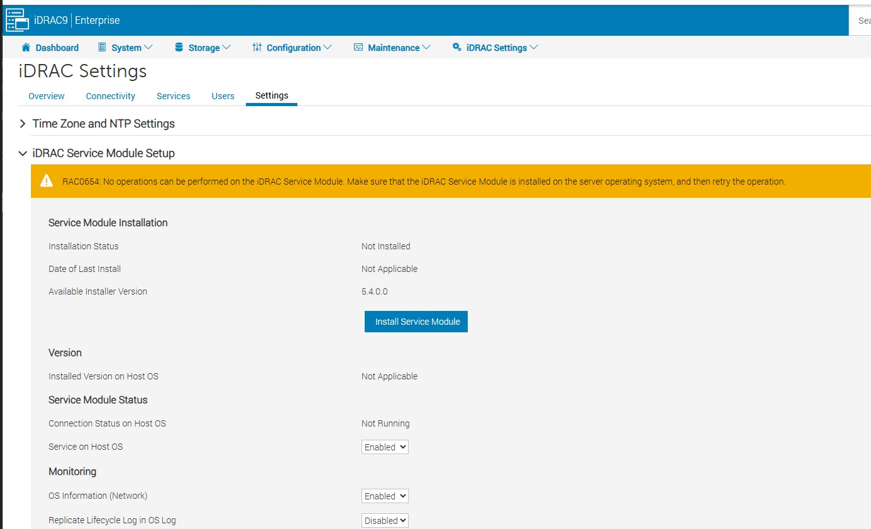
Task: Click the iDRAC9 server logo icon
Action: pos(17,20)
